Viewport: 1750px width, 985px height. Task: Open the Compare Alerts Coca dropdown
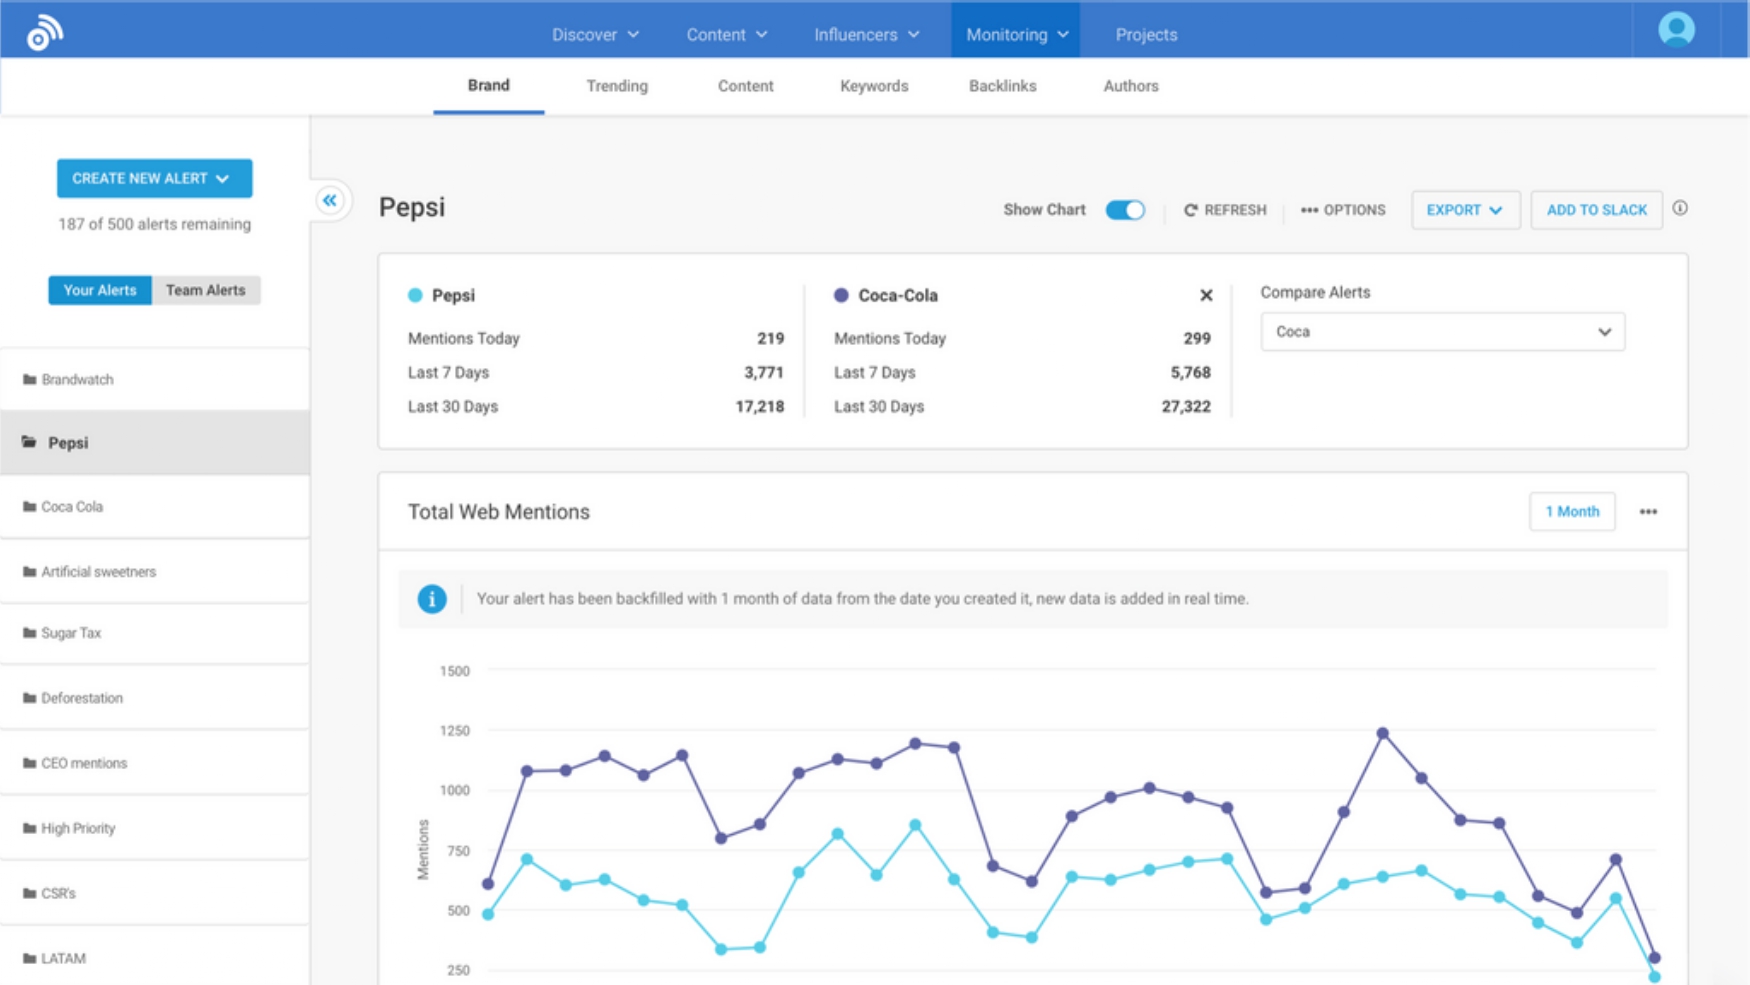(x=1443, y=331)
